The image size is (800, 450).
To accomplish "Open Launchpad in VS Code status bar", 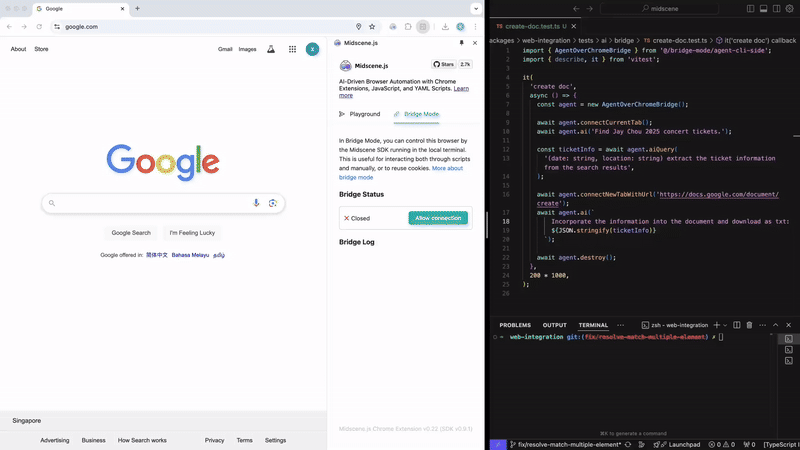I will (677, 444).
